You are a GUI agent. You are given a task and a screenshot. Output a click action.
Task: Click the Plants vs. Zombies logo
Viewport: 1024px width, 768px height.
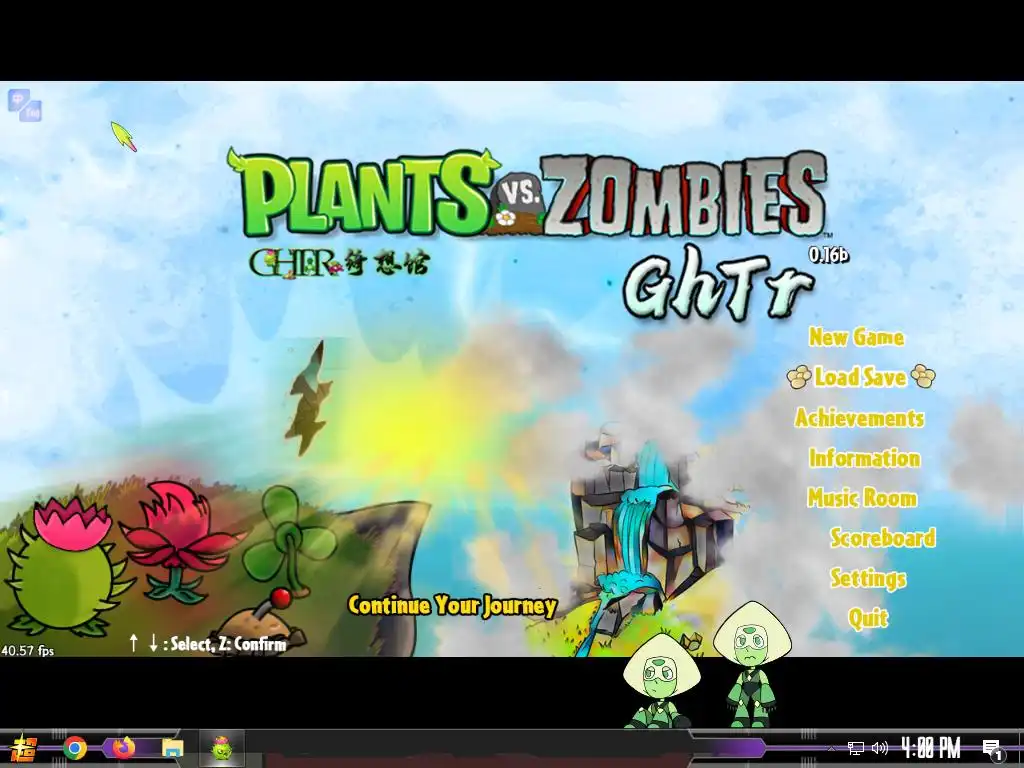point(528,194)
